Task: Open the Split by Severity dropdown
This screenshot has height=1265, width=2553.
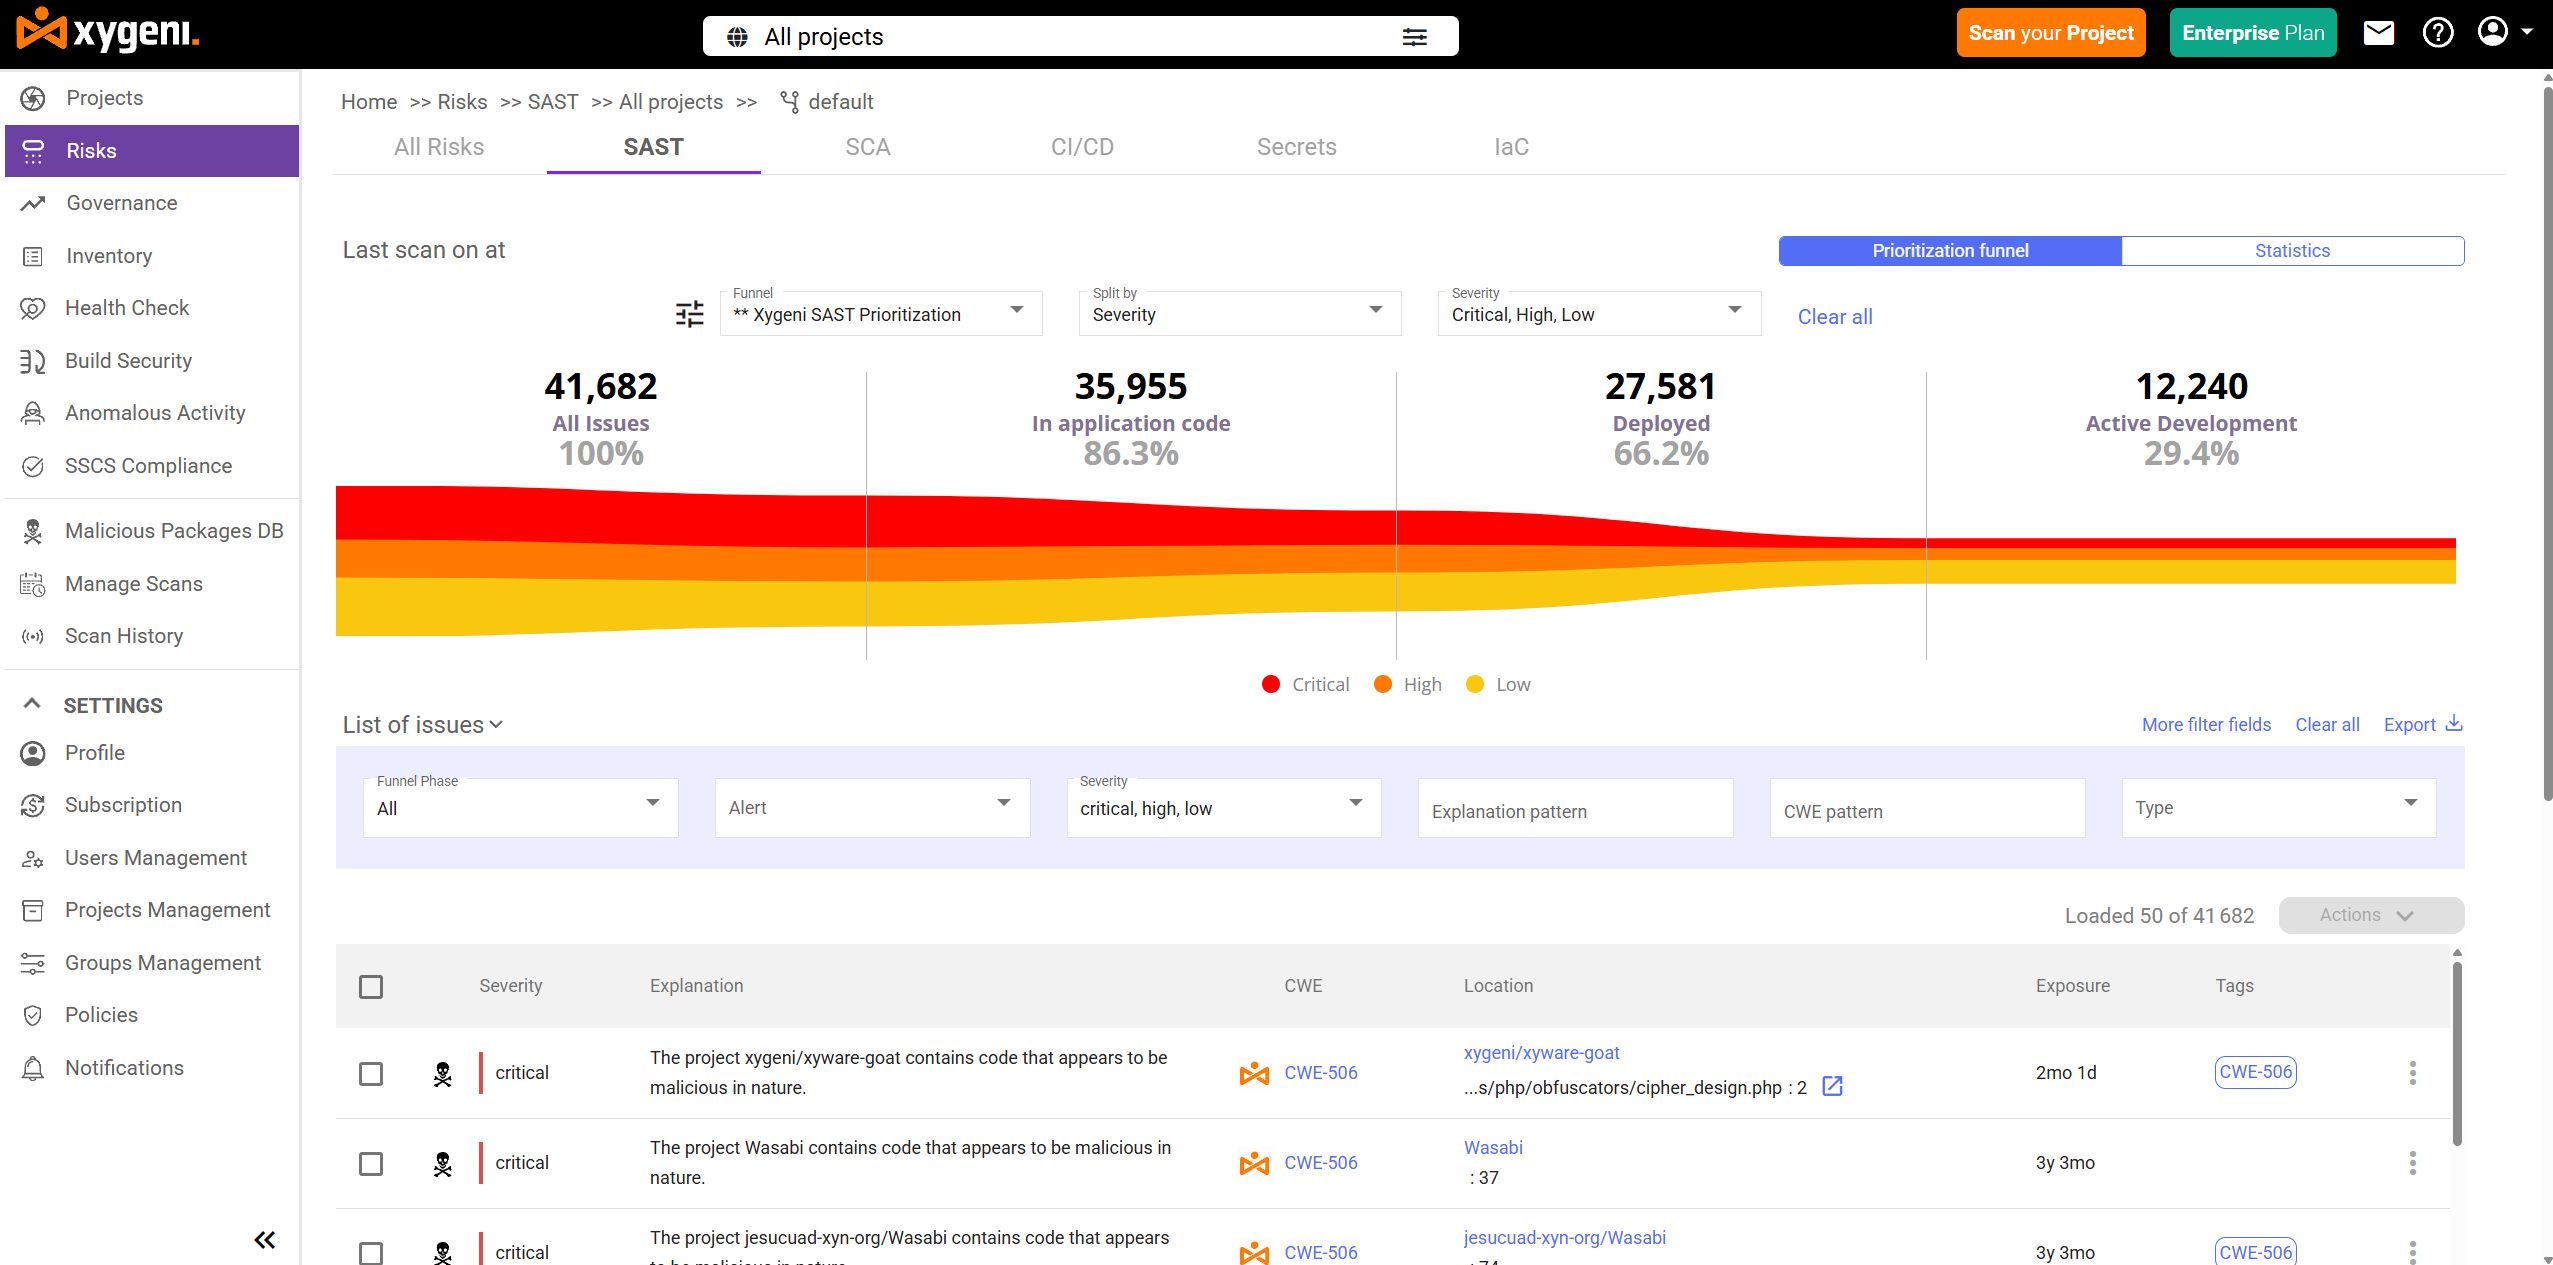Action: coord(1239,314)
